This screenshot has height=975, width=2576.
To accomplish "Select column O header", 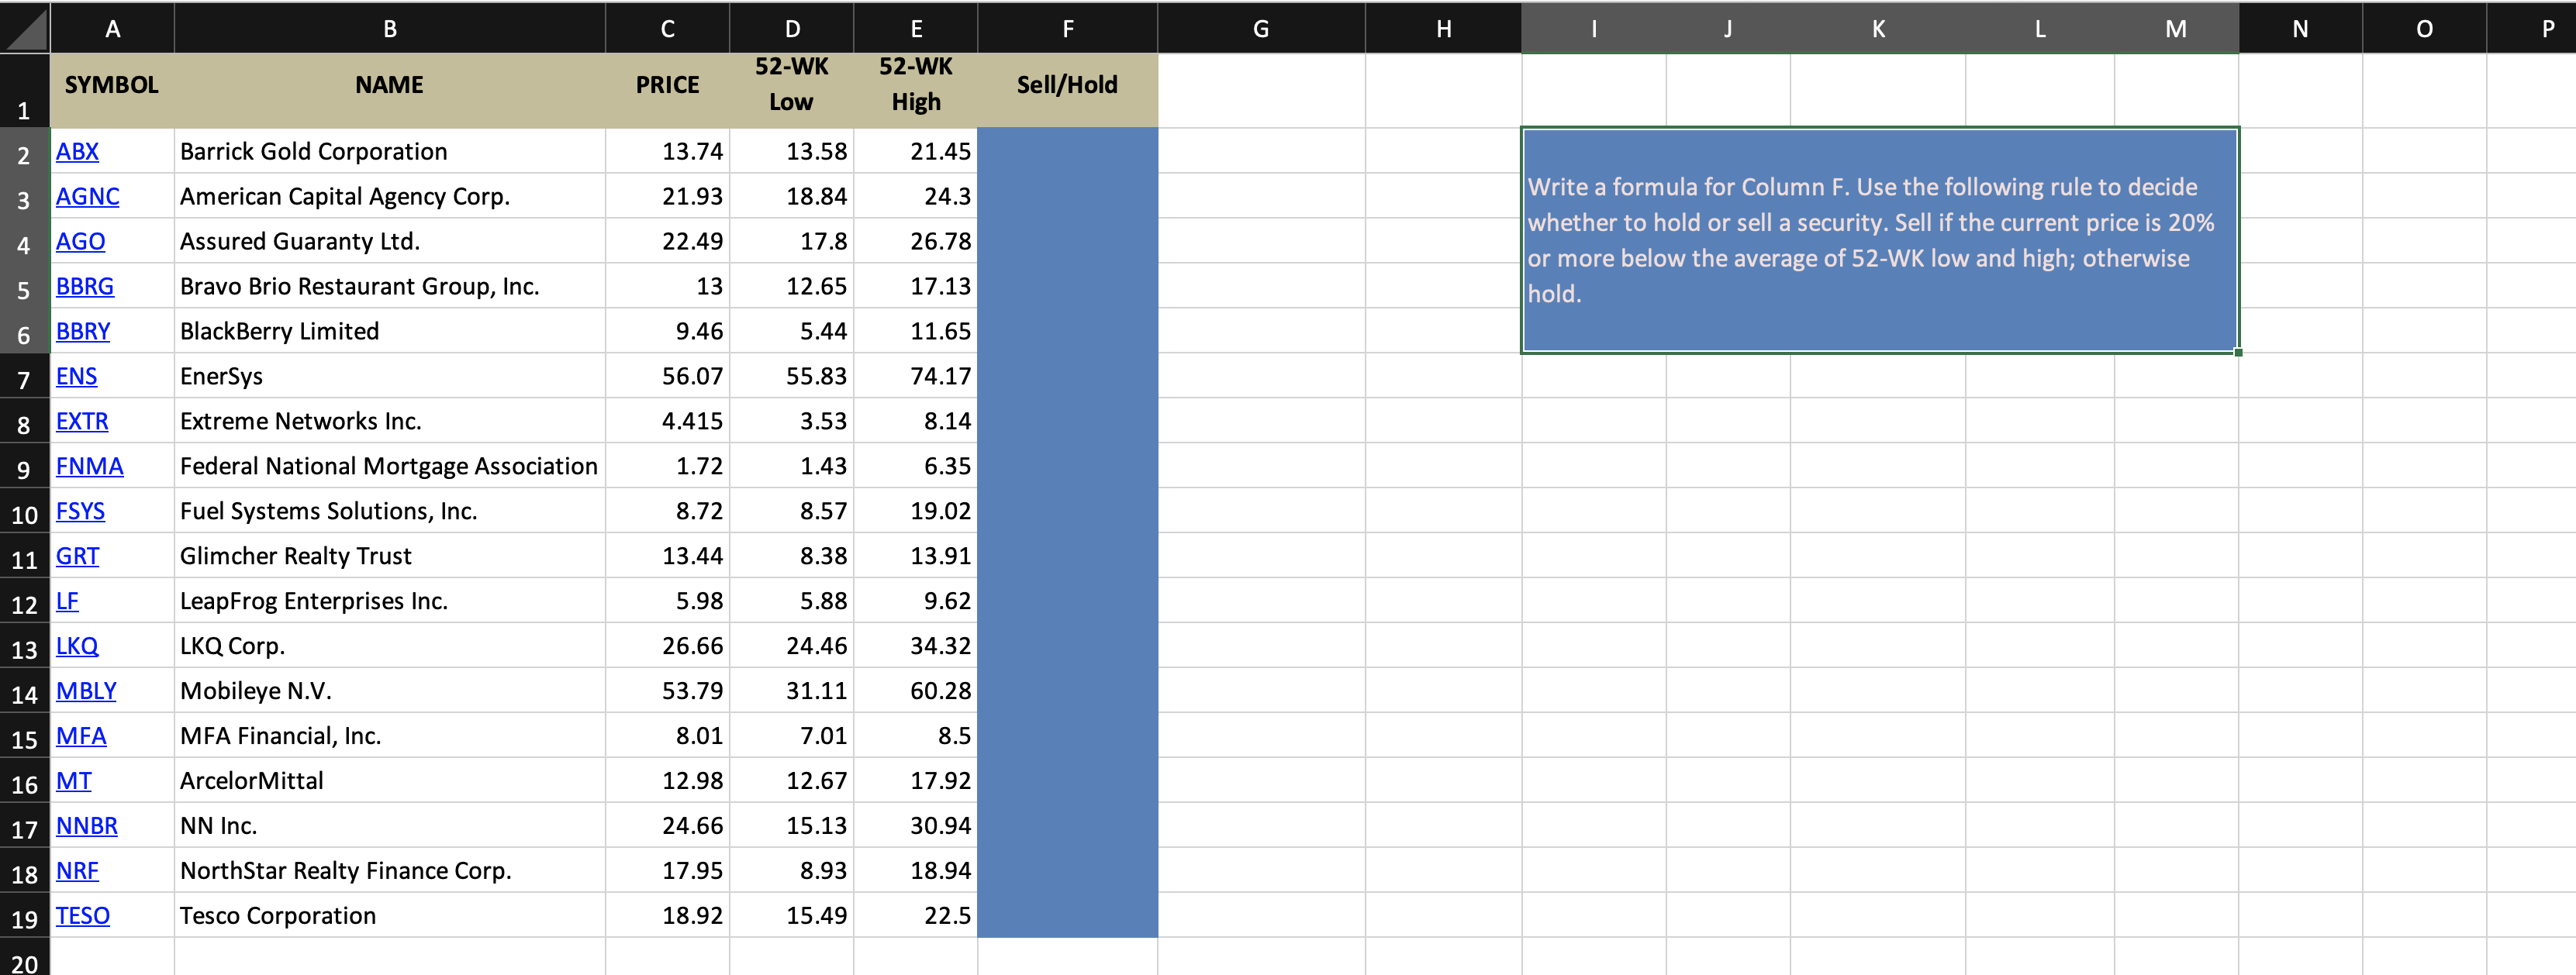I will 2424,28.
